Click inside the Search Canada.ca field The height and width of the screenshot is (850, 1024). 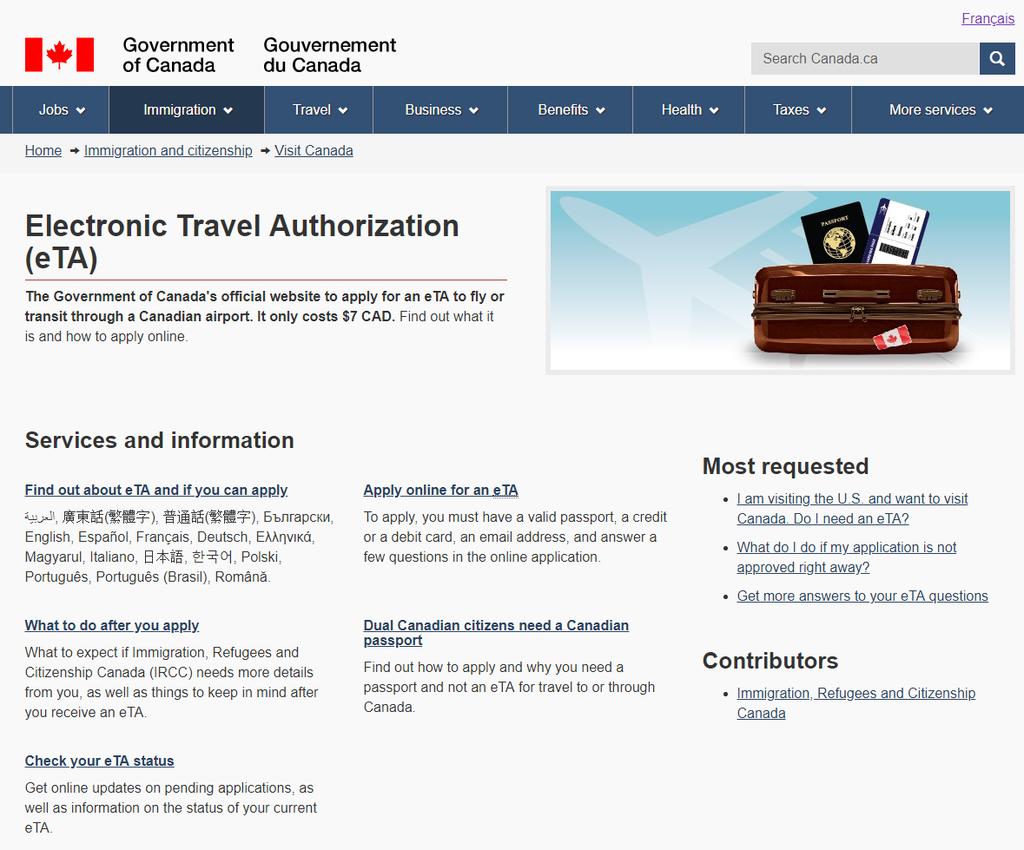point(865,59)
